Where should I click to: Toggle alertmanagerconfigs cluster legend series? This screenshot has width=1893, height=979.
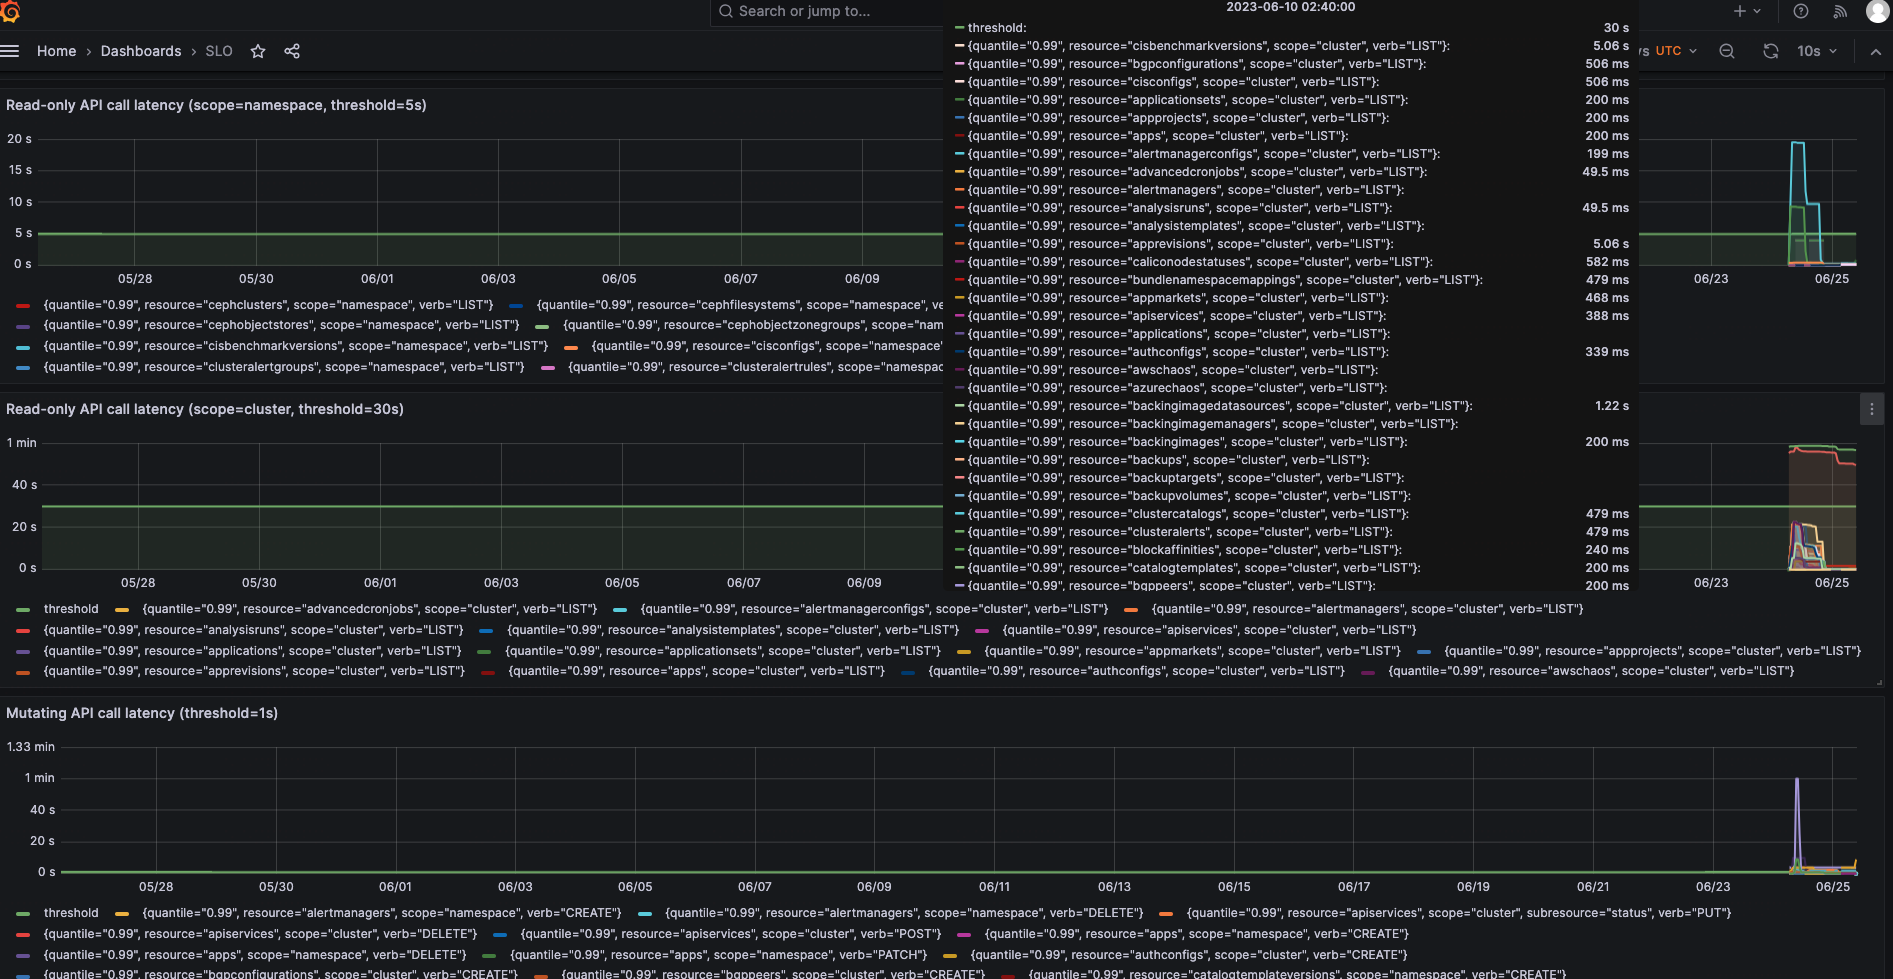point(874,609)
